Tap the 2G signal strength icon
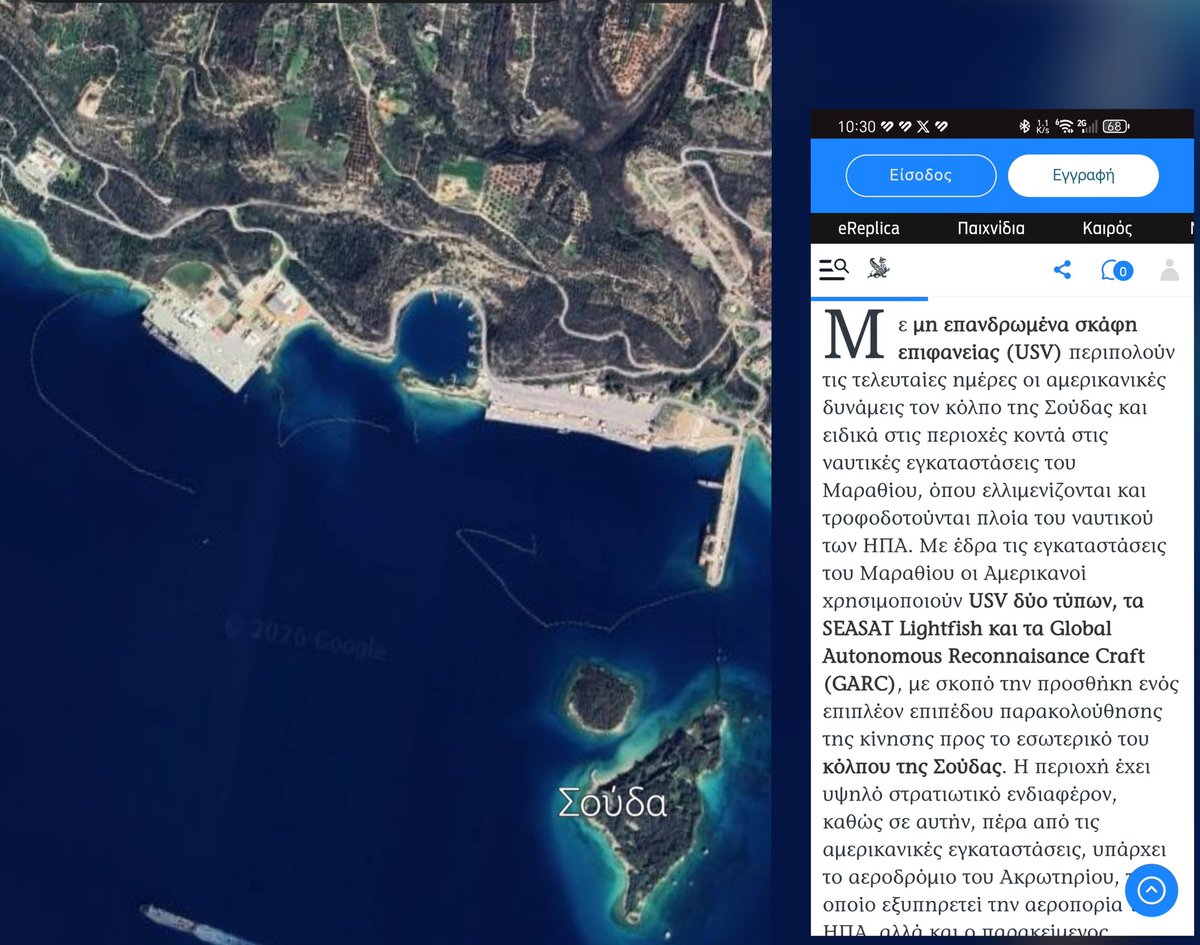This screenshot has width=1200, height=945. point(1087,126)
